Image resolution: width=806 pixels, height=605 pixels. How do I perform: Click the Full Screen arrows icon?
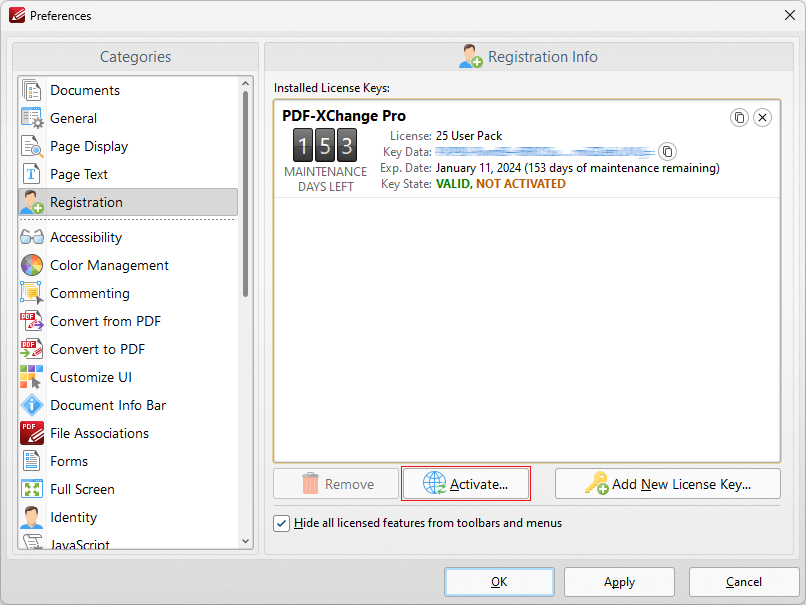click(31, 489)
